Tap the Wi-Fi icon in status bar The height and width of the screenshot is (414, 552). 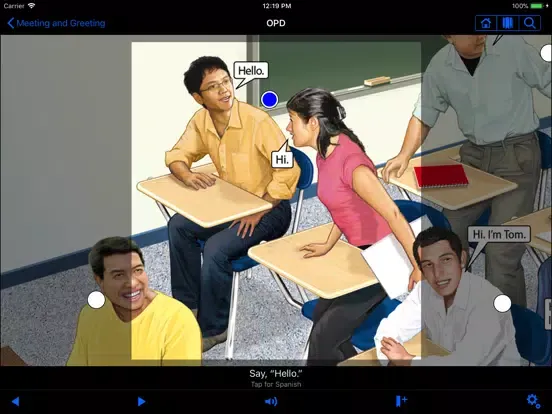[32, 6]
